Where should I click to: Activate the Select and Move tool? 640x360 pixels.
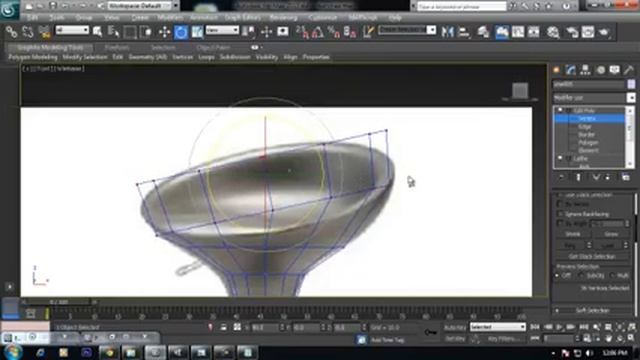[x=164, y=32]
